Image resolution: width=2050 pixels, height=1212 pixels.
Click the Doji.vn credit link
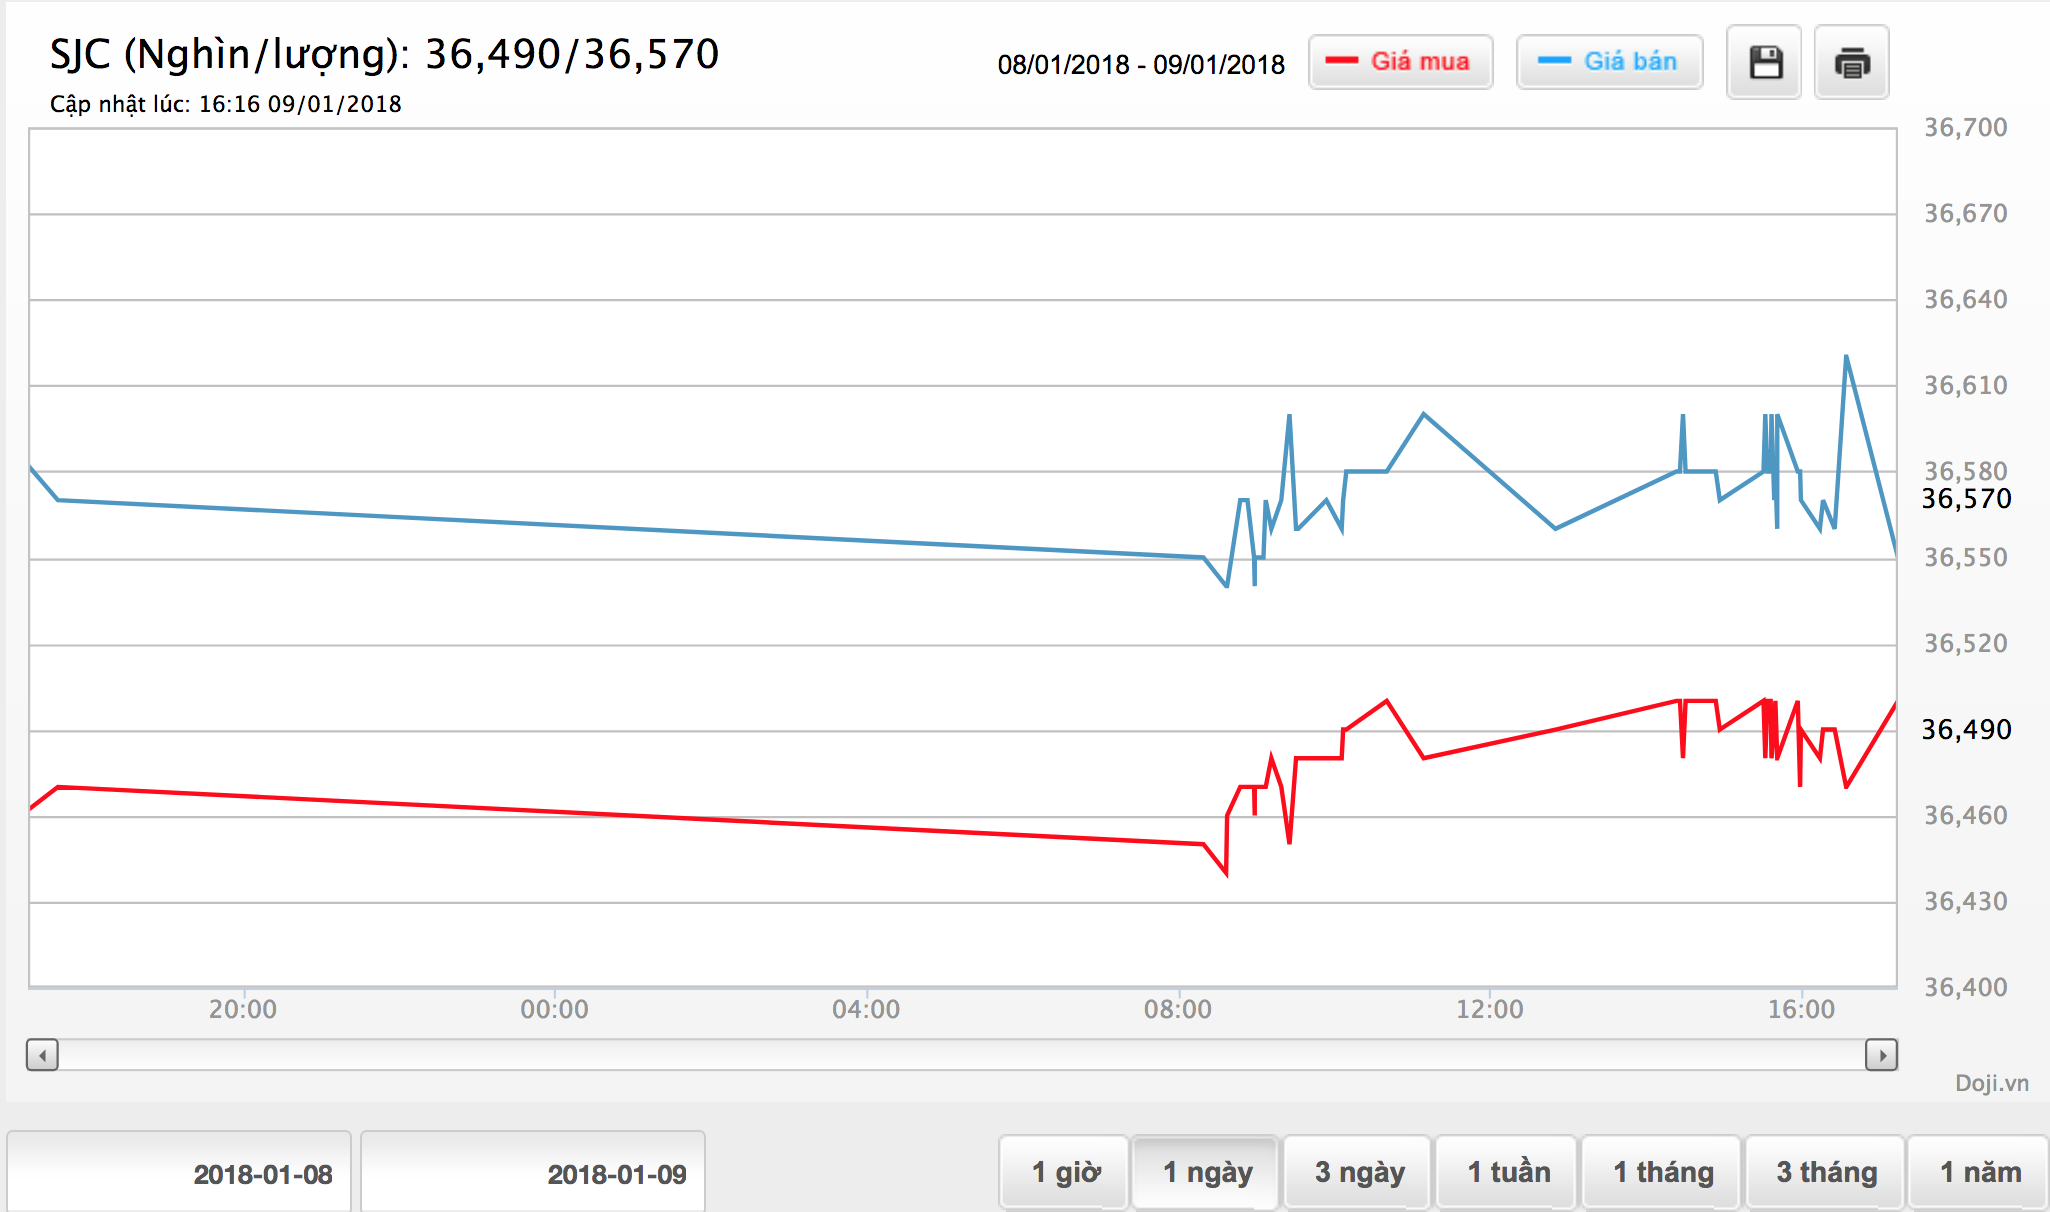1992,1083
